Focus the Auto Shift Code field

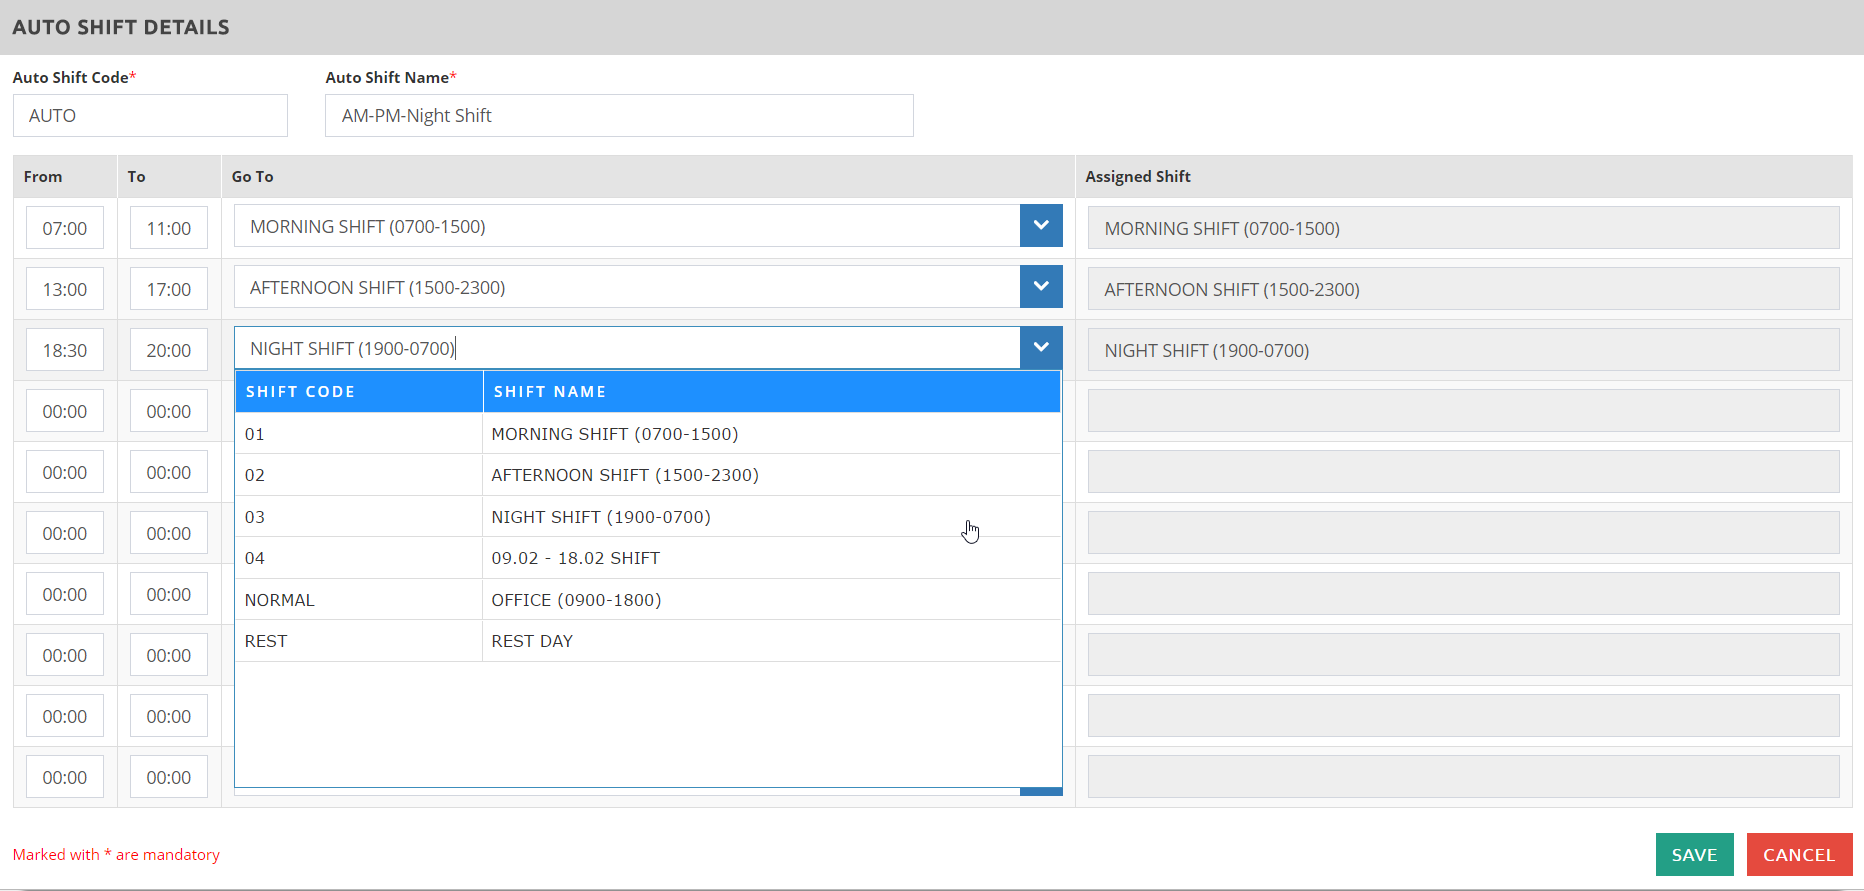pyautogui.click(x=150, y=116)
